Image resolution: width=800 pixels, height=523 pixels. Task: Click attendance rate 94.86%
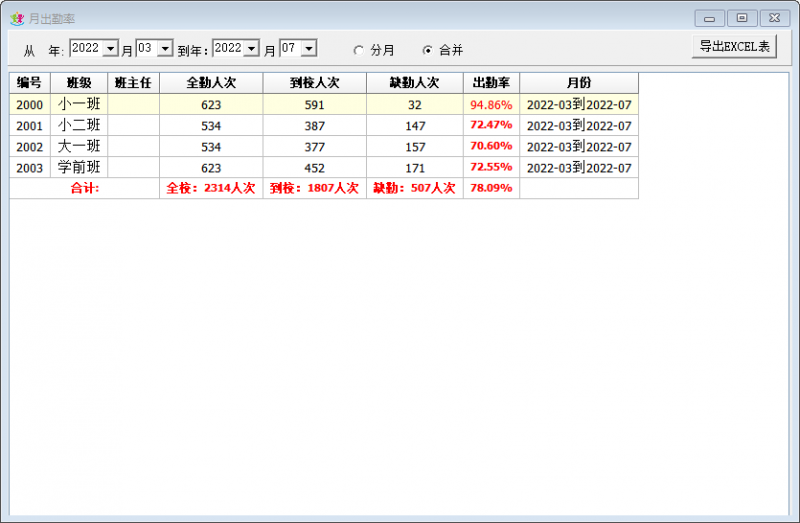click(x=491, y=105)
